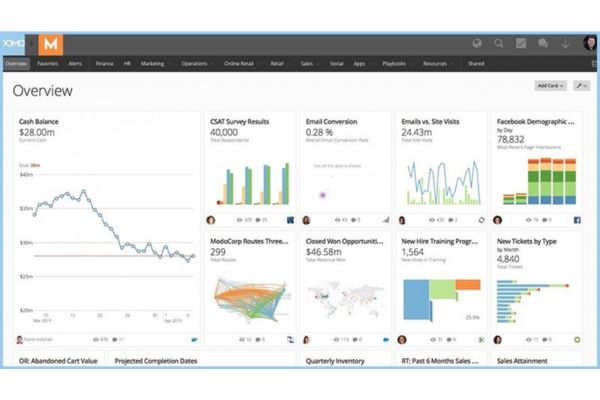
Task: Click the Closed Won Opportunities world map
Action: click(x=346, y=299)
